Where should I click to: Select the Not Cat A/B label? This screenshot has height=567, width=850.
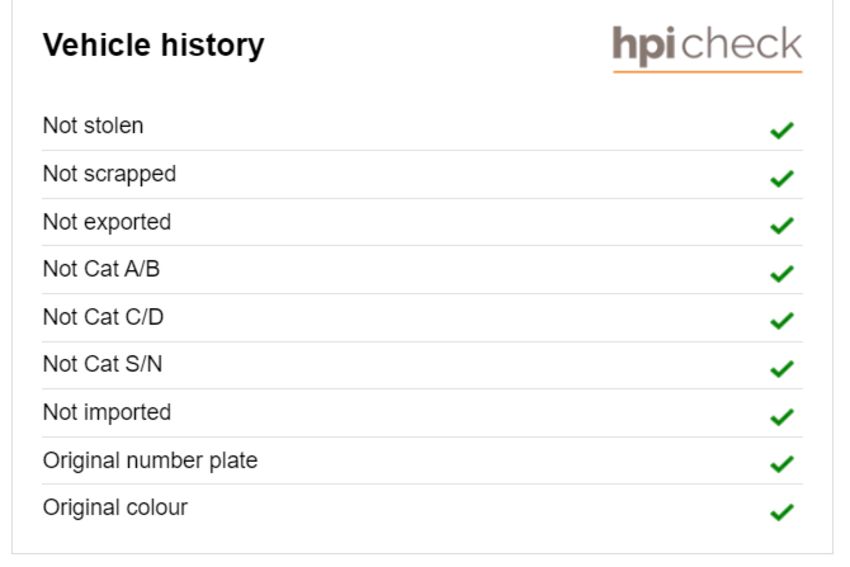pos(101,269)
